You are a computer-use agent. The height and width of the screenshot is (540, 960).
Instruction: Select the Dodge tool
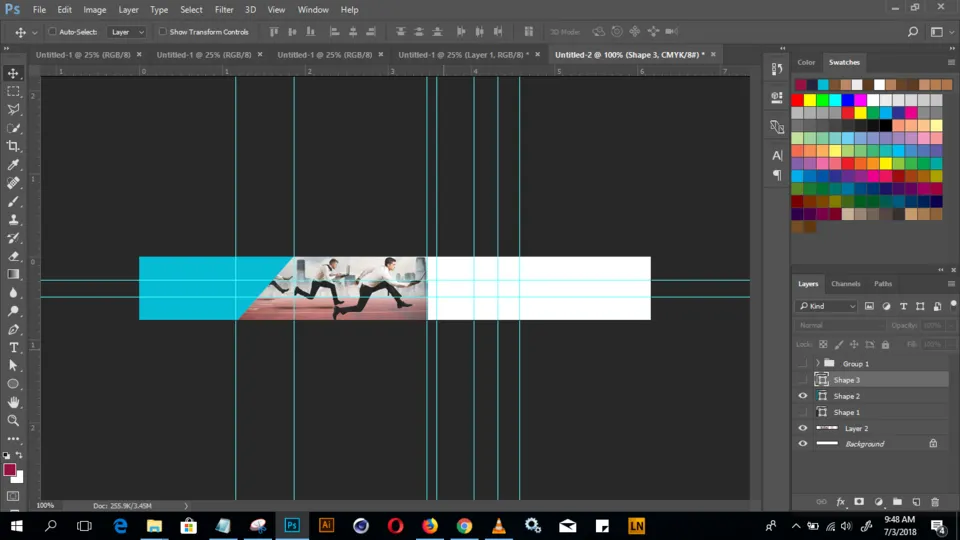click(x=13, y=311)
